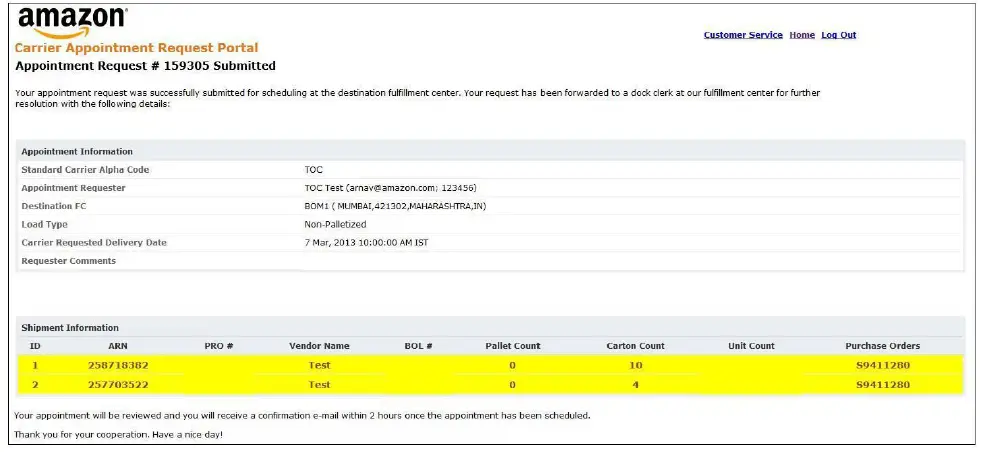Image resolution: width=983 pixels, height=452 pixels.
Task: Select ARN 258718382
Action: (x=118, y=365)
